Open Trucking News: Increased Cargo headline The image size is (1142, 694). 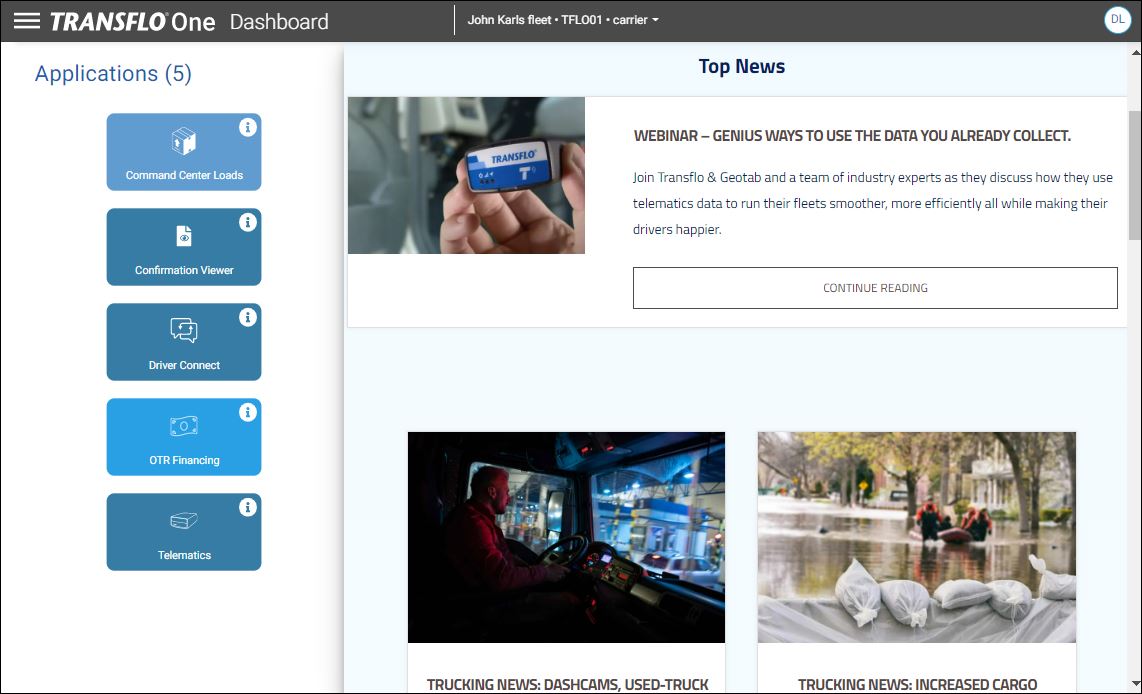point(917,685)
